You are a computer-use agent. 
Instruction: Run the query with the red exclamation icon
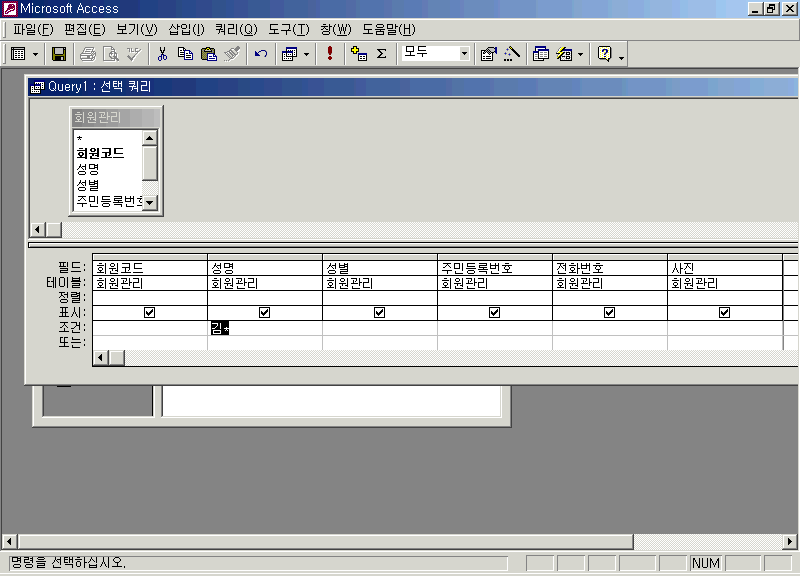[x=330, y=54]
